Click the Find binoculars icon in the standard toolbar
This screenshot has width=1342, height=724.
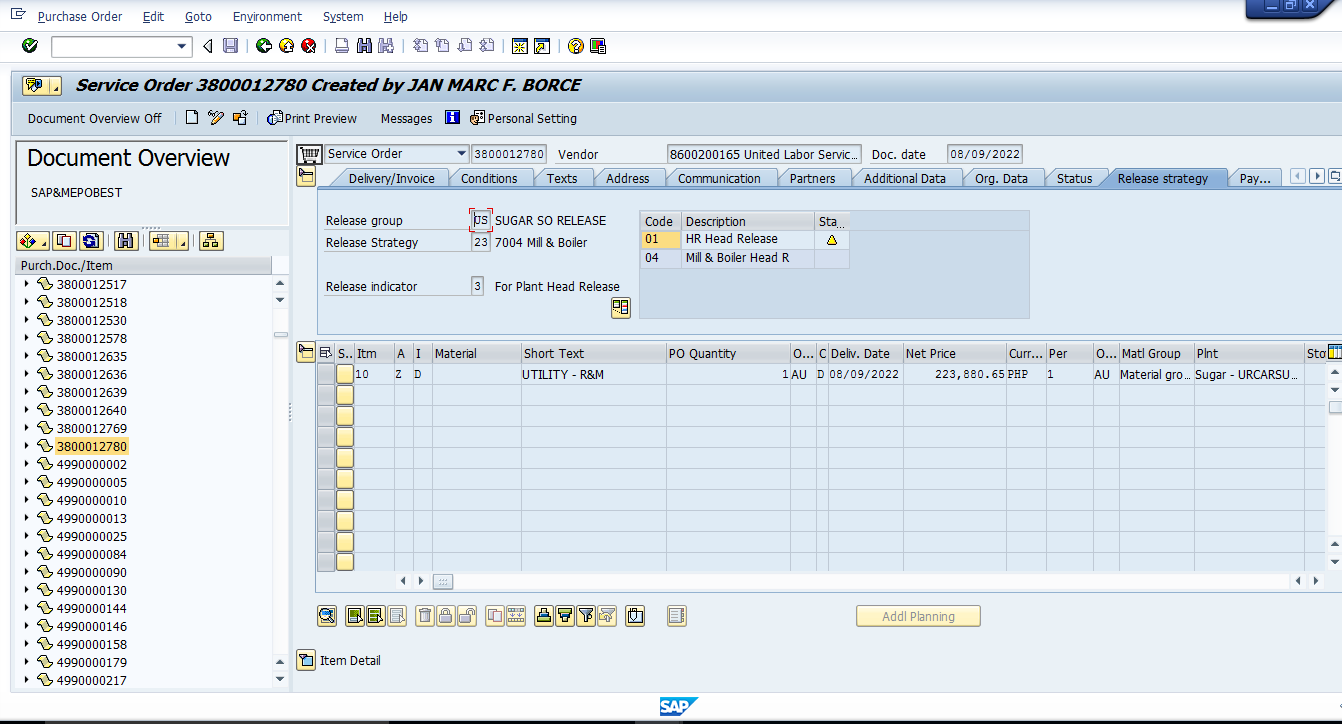point(364,46)
